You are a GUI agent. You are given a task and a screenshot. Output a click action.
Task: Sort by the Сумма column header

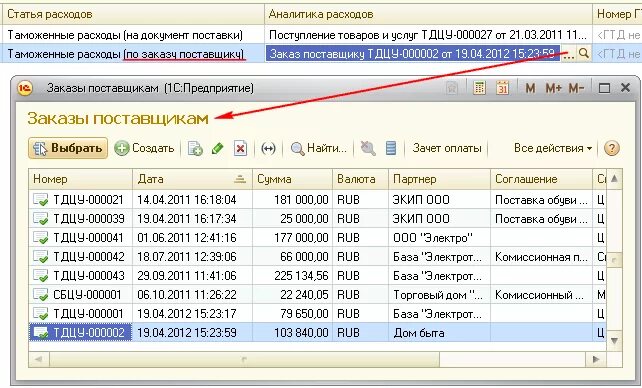tap(292, 179)
